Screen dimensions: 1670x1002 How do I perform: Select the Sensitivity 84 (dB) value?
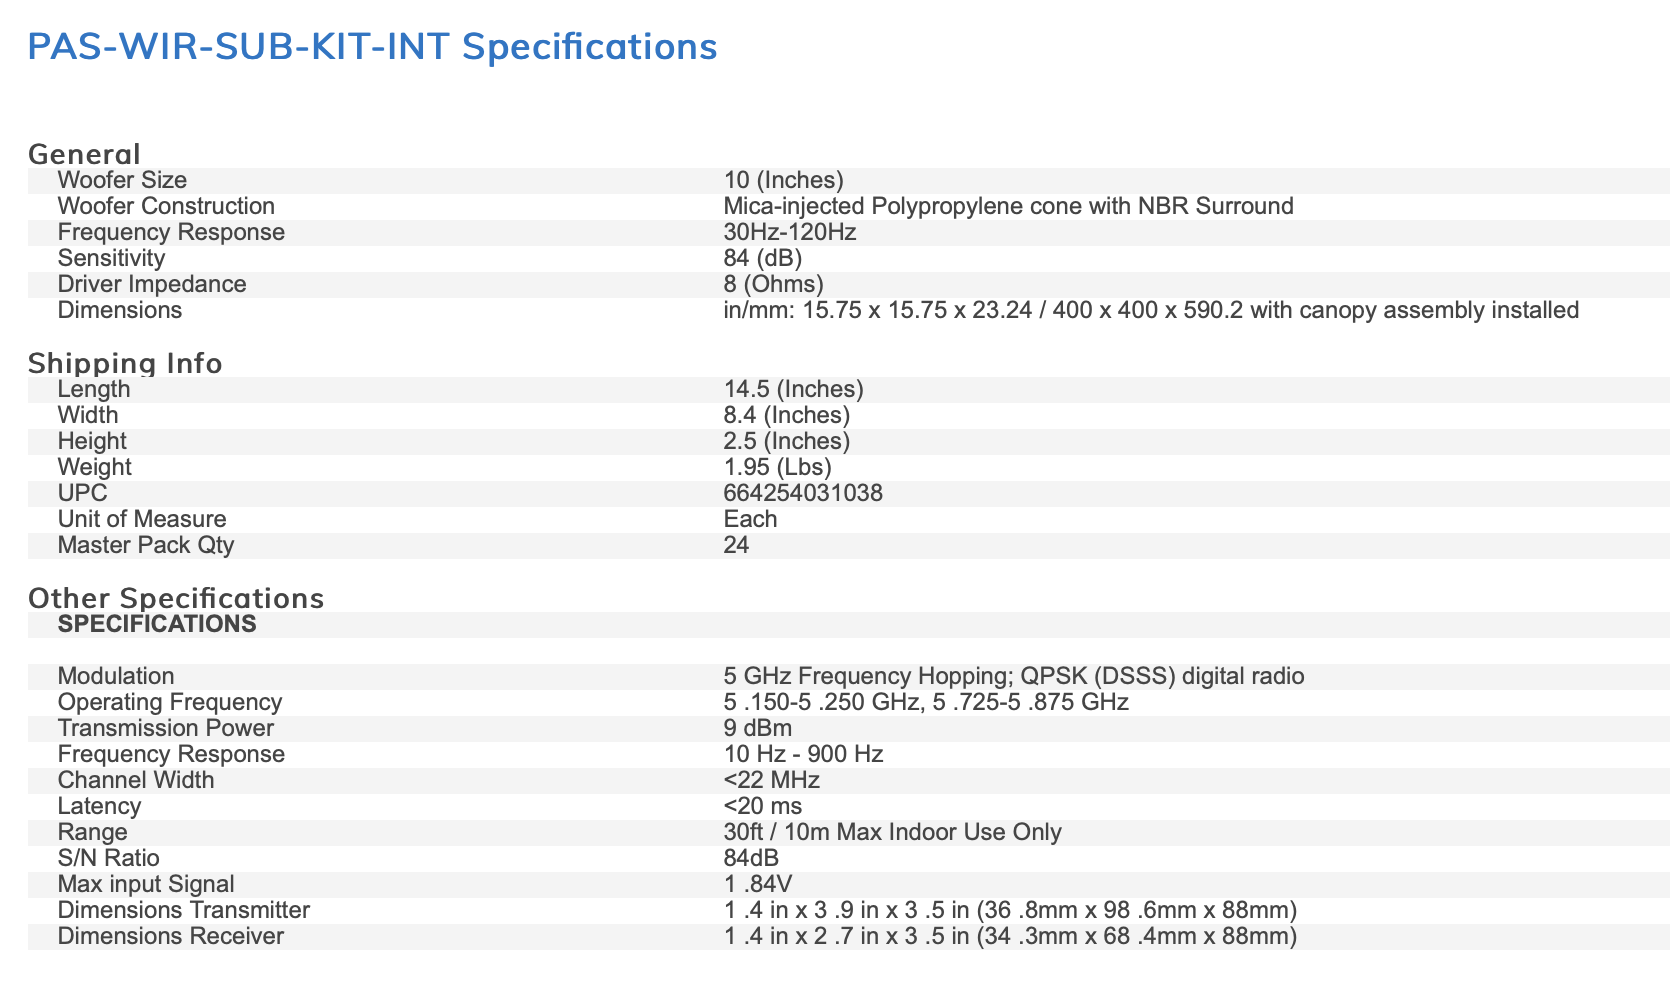[x=763, y=258]
